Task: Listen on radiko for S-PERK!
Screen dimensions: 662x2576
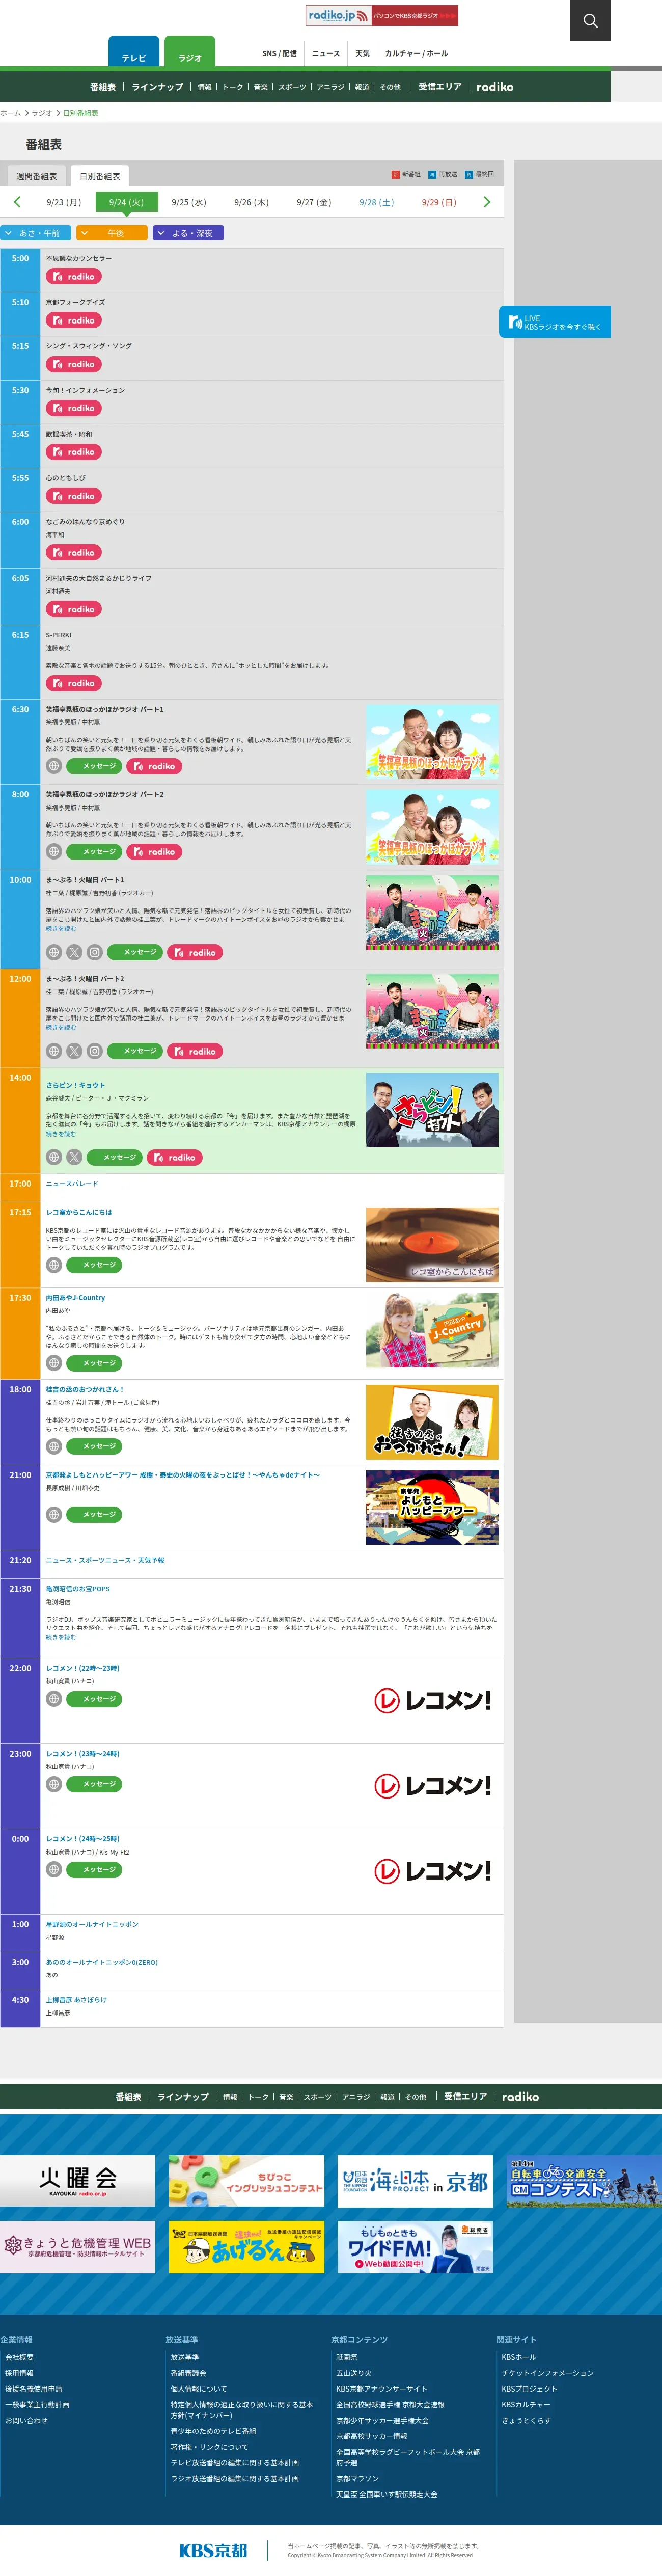Action: tap(74, 684)
